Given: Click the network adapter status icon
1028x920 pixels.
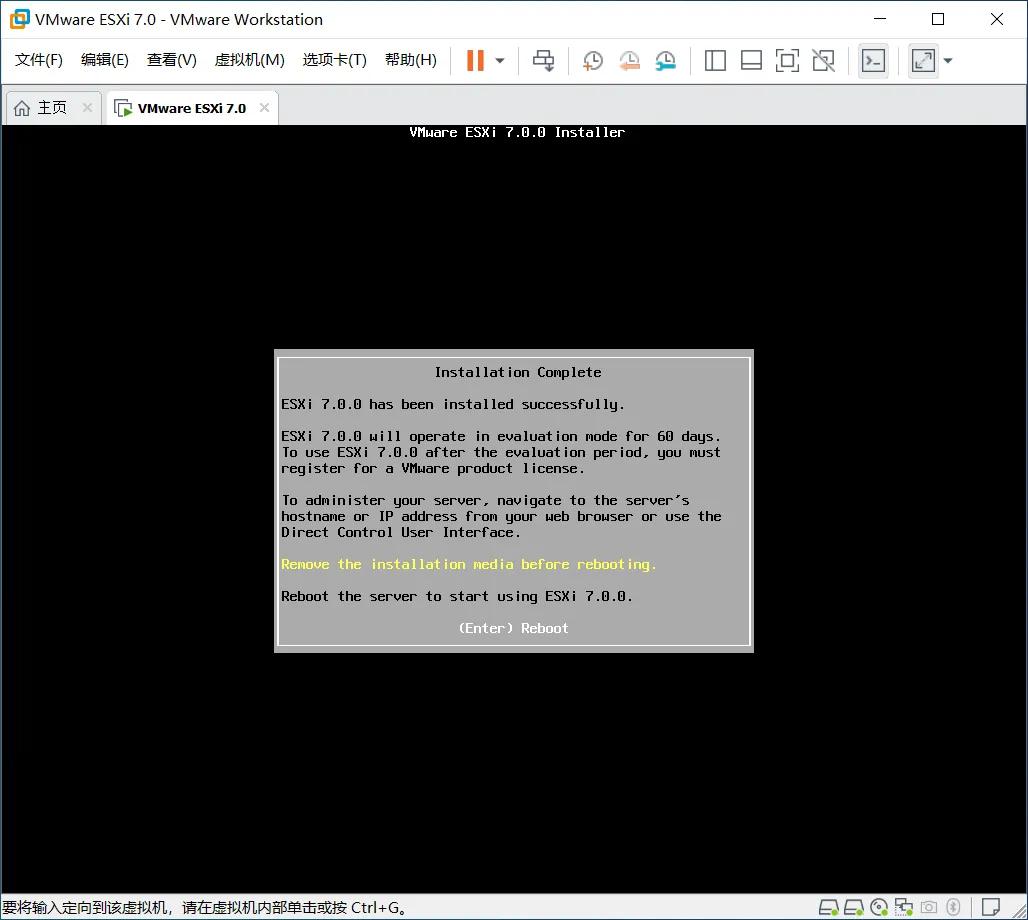Looking at the screenshot, I should click(x=904, y=907).
